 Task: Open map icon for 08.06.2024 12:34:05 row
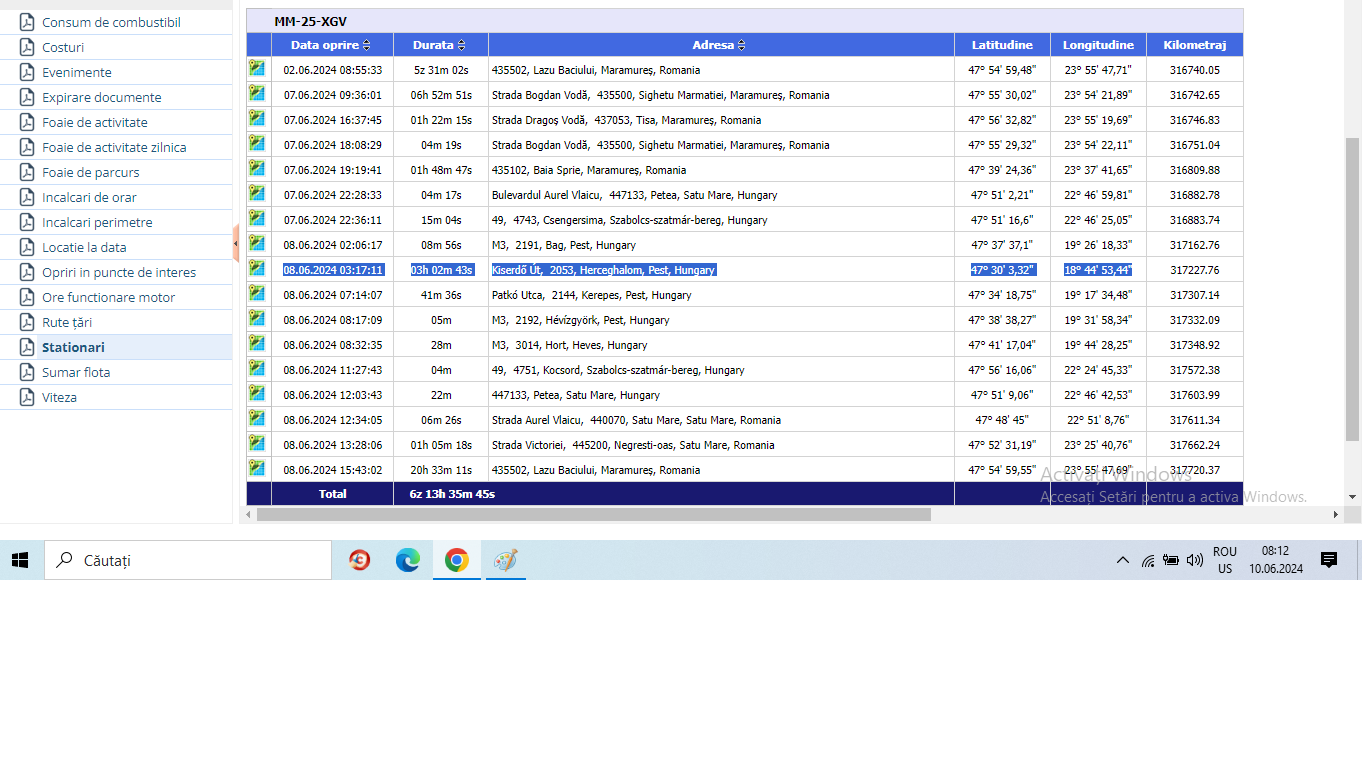(x=258, y=418)
